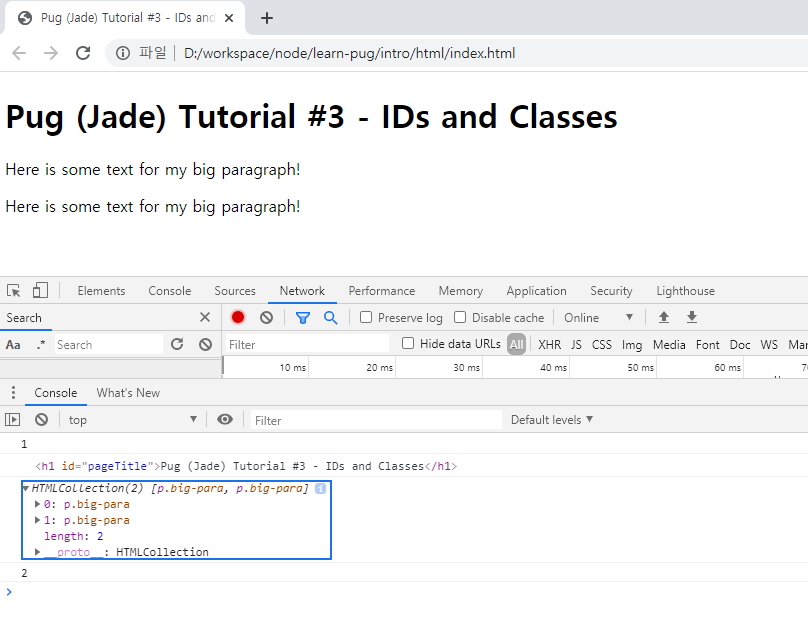The image size is (808, 621).
Task: Click the h1 pageTitle console output
Action: pyautogui.click(x=246, y=466)
